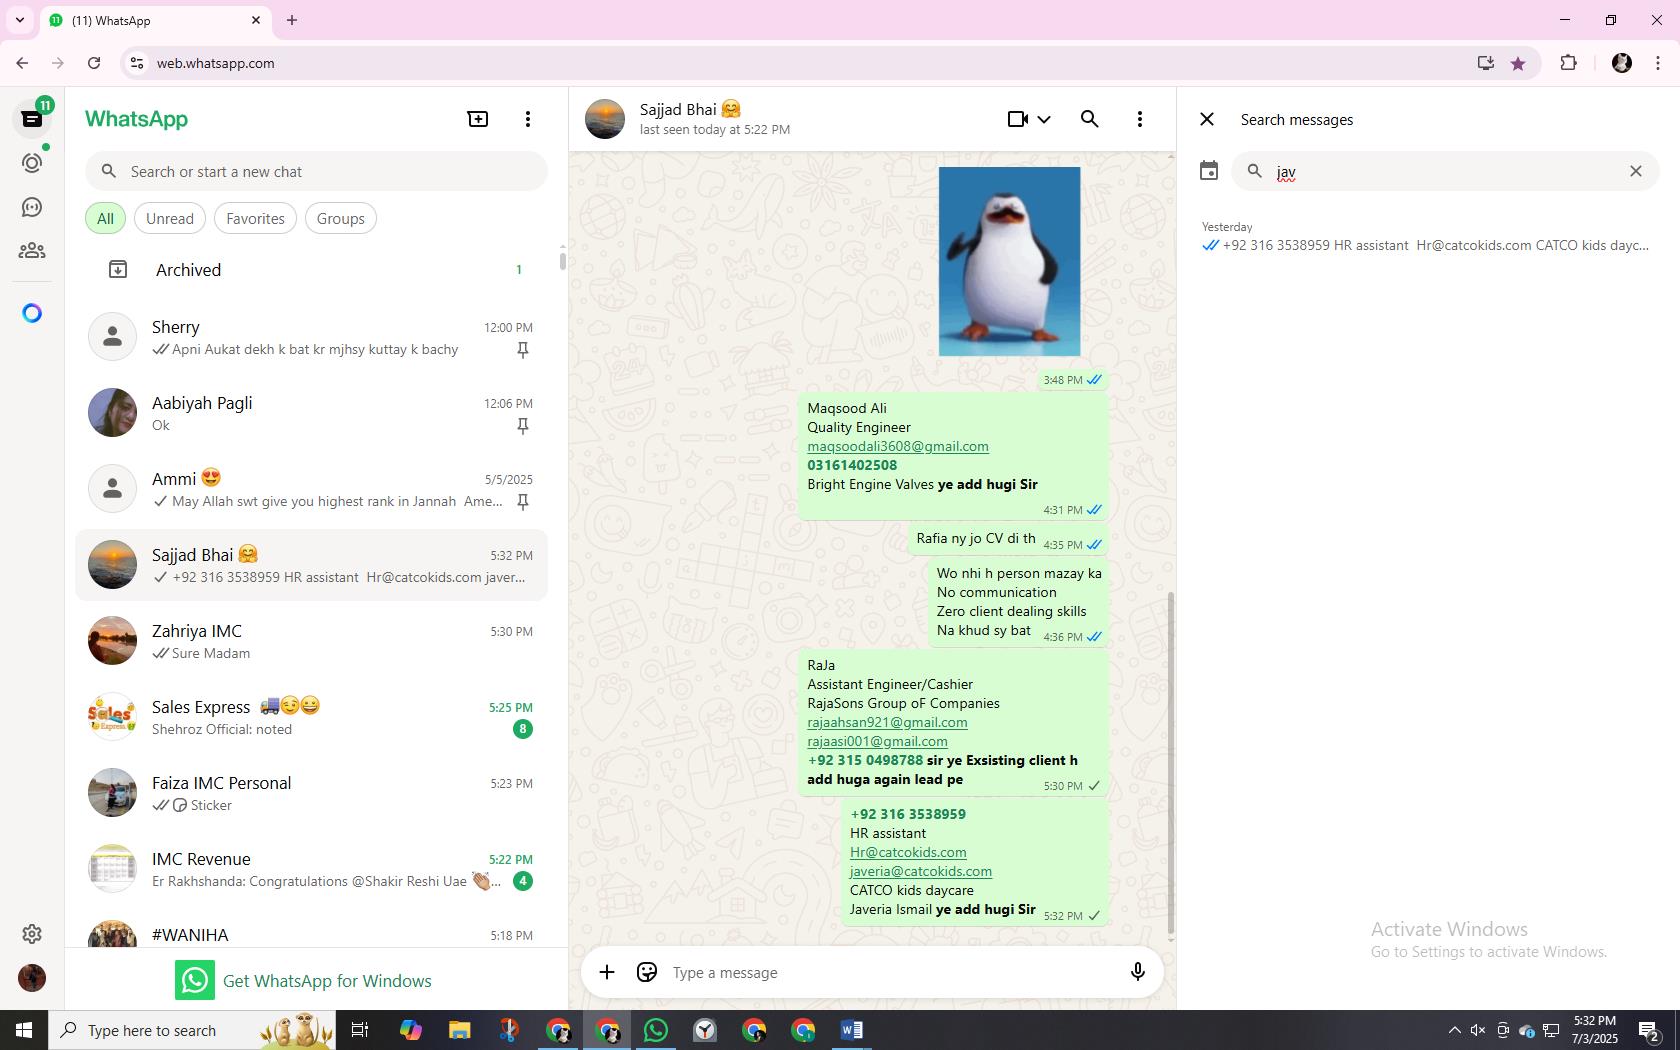Bookmark star icon in address bar
Screen dimensions: 1680x1050
[x=1518, y=63]
